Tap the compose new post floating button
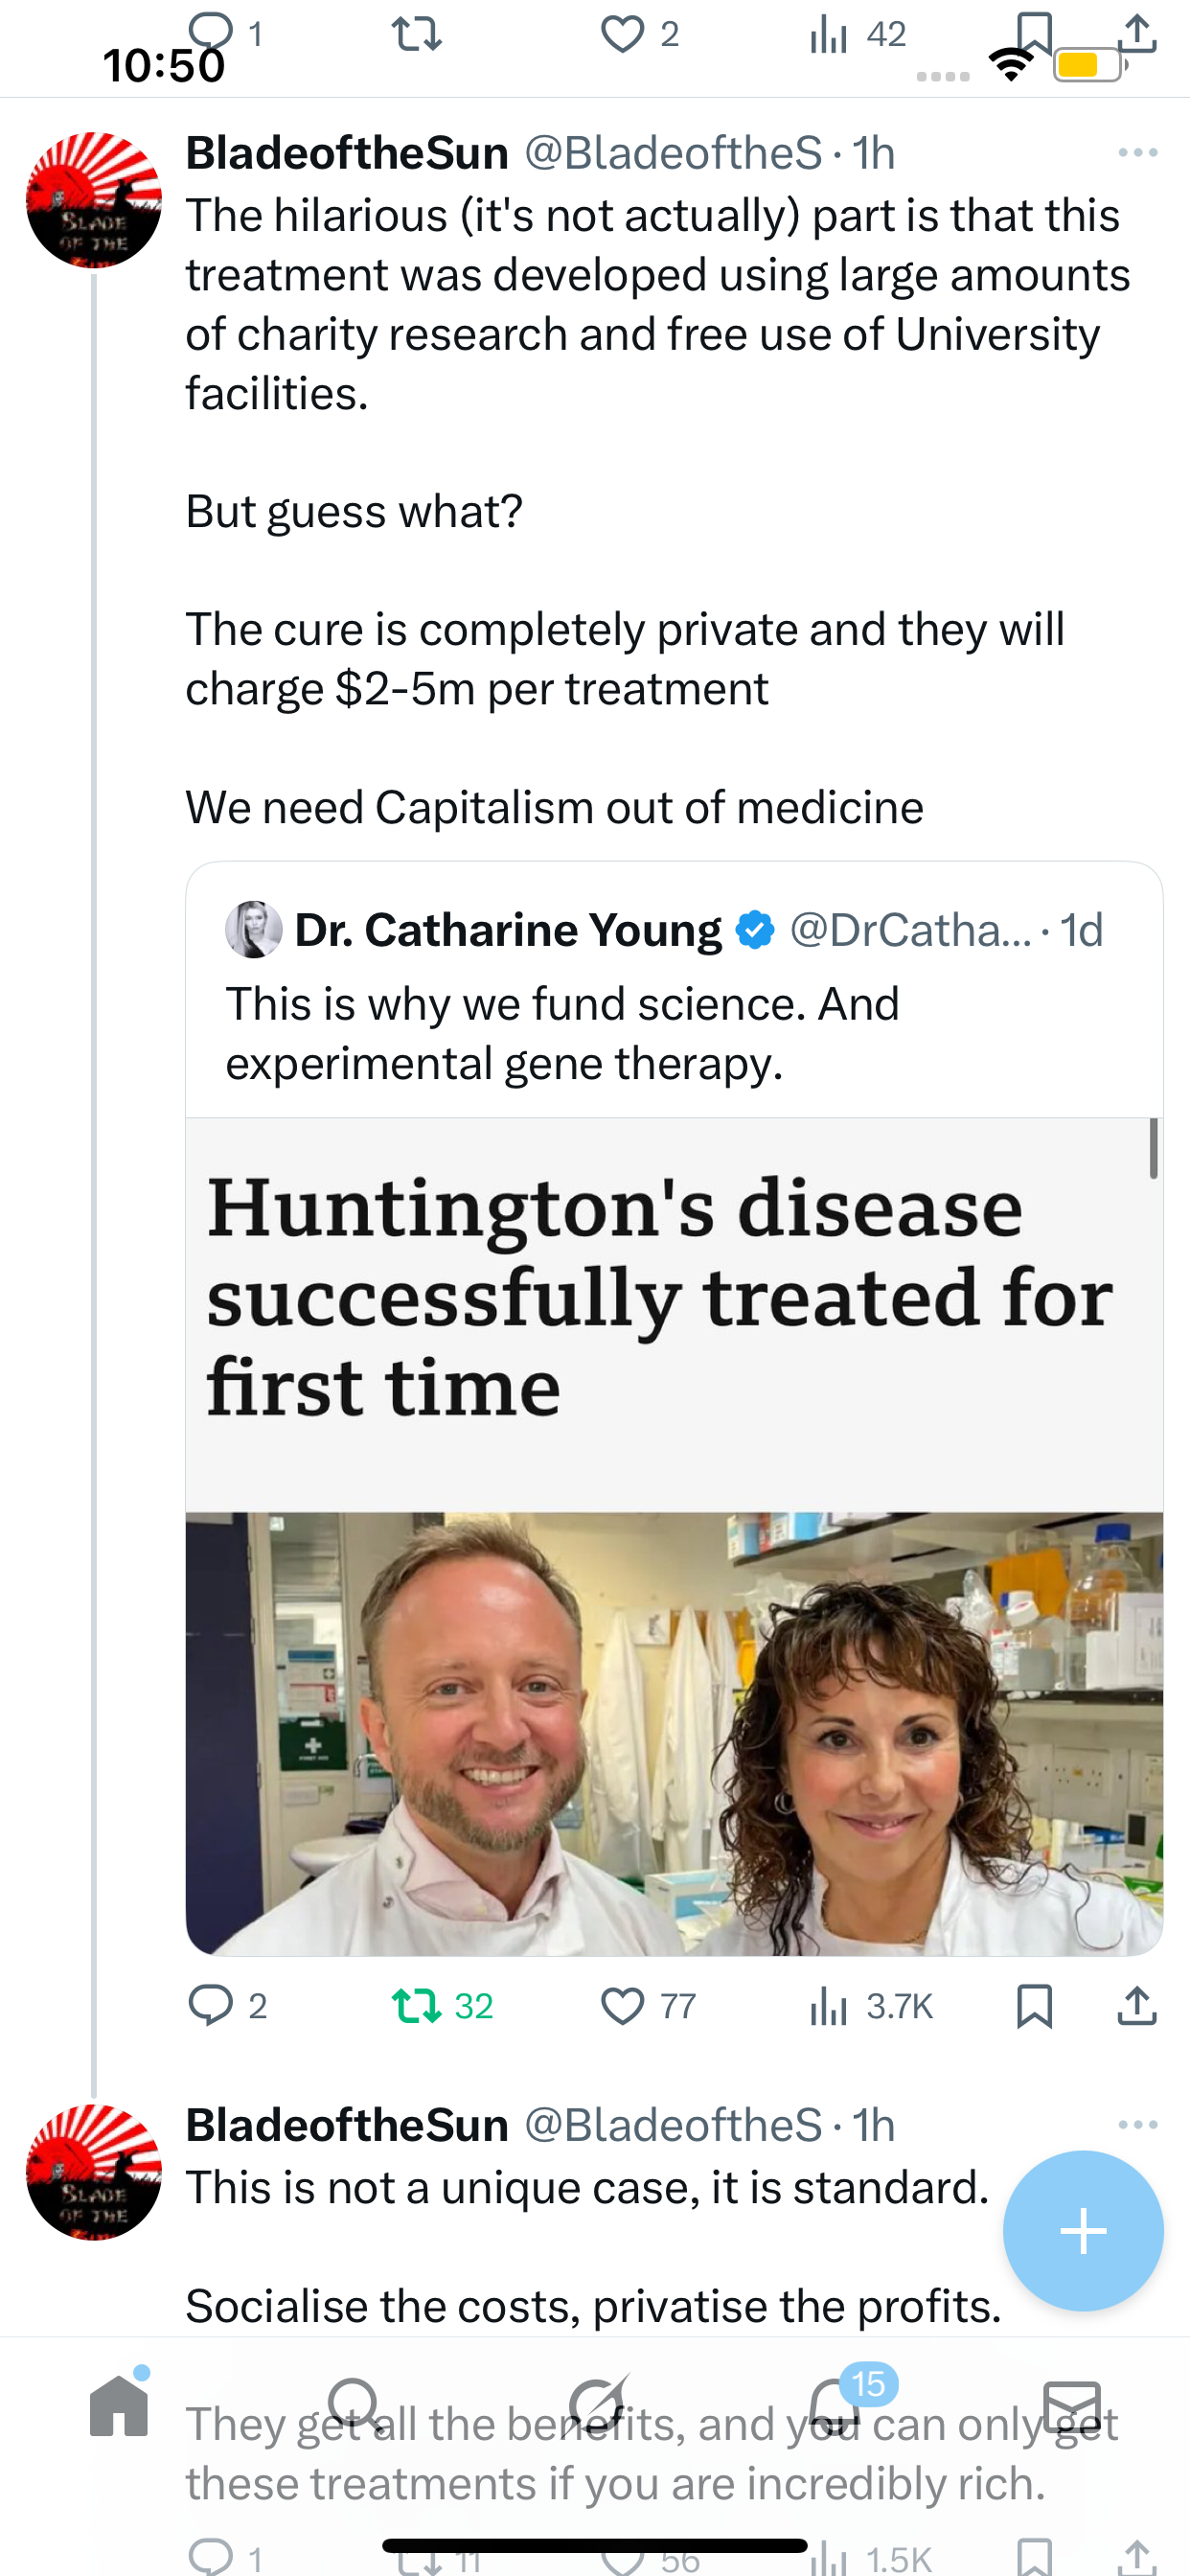Screen dimensions: 1190x2576 [1083, 2231]
